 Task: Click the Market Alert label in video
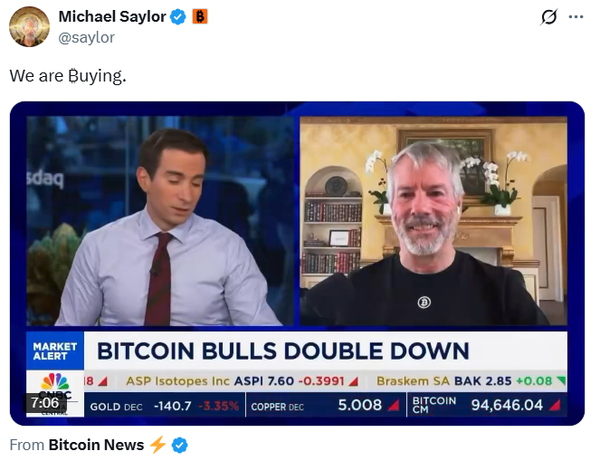tap(55, 351)
